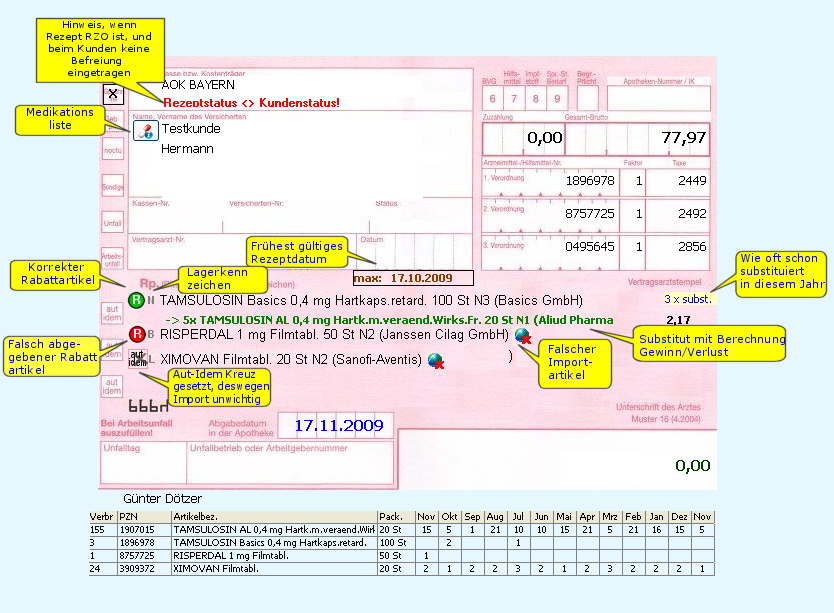Click the Zuzahlung field showing 0,00
Screen dimensions: 834x613
click(x=523, y=138)
